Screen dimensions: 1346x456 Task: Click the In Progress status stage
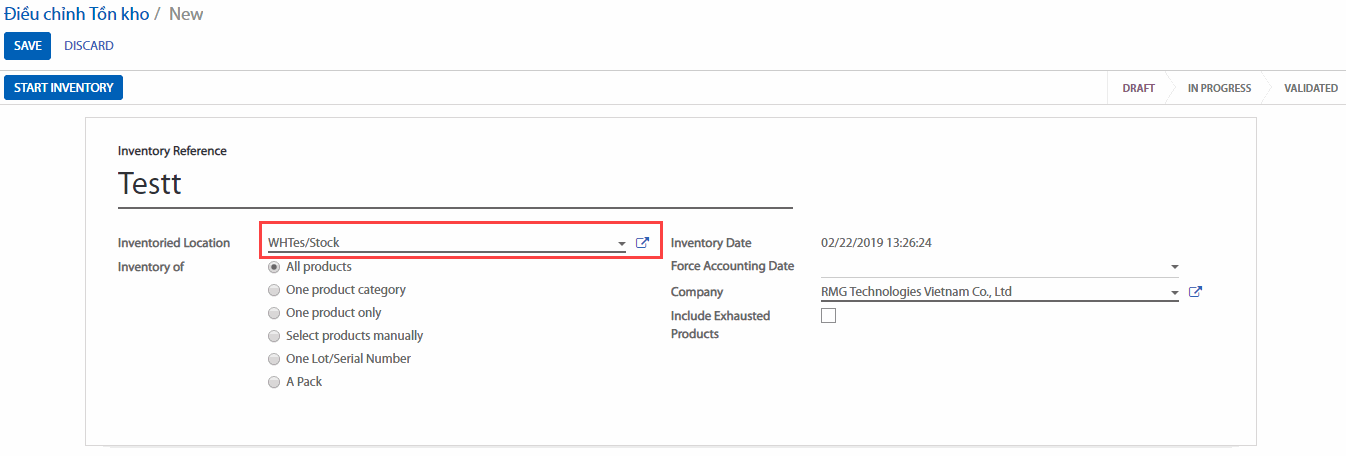coord(1218,88)
